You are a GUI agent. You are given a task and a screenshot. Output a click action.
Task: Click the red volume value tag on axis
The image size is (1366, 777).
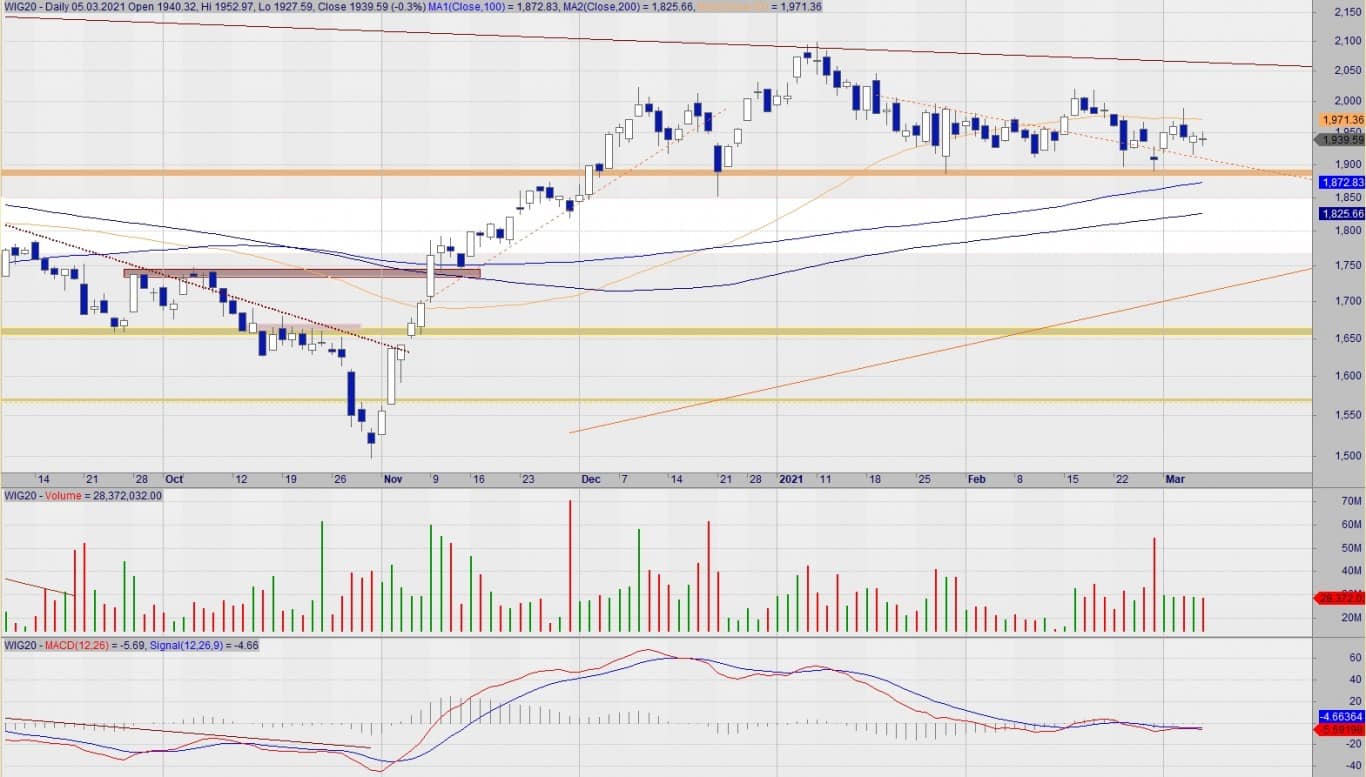[1341, 598]
